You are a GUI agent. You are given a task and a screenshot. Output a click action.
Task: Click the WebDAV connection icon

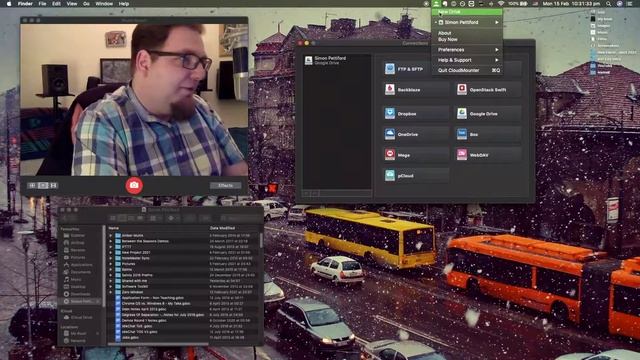pos(462,155)
